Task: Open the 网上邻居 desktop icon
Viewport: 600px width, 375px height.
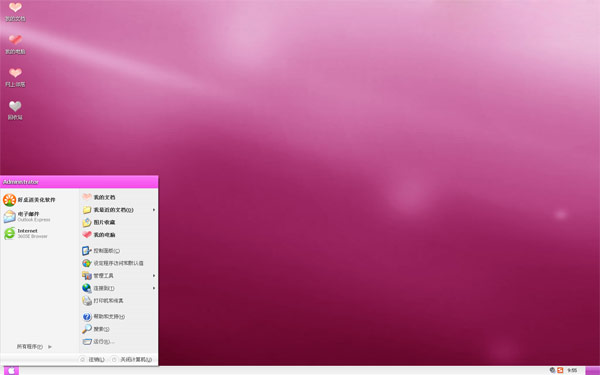Action: click(15, 77)
